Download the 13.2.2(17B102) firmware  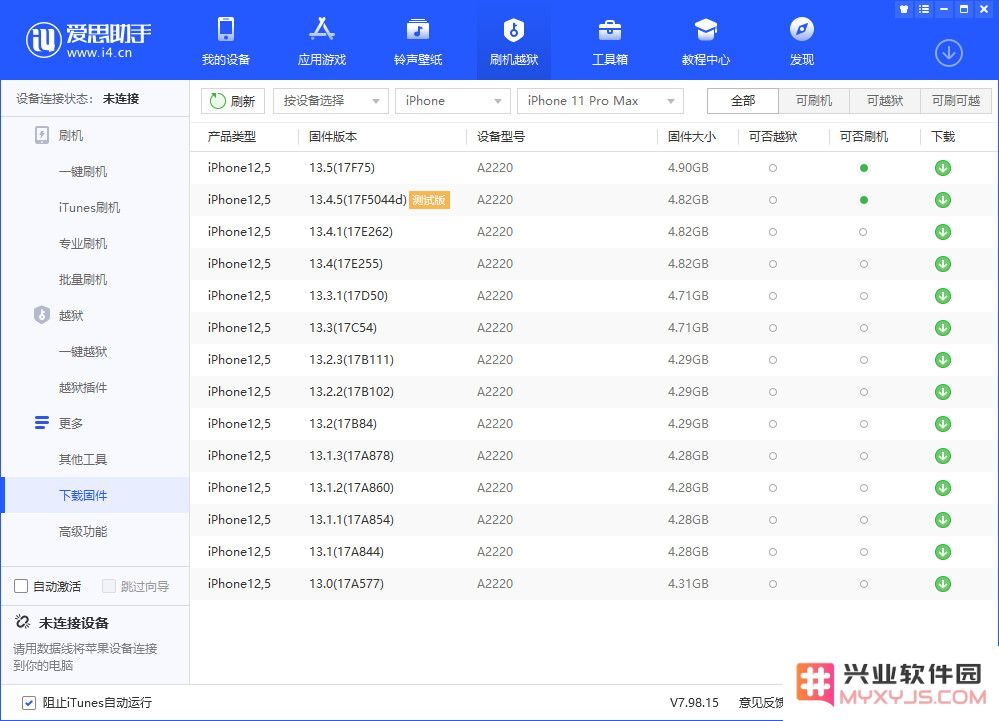pyautogui.click(x=943, y=392)
